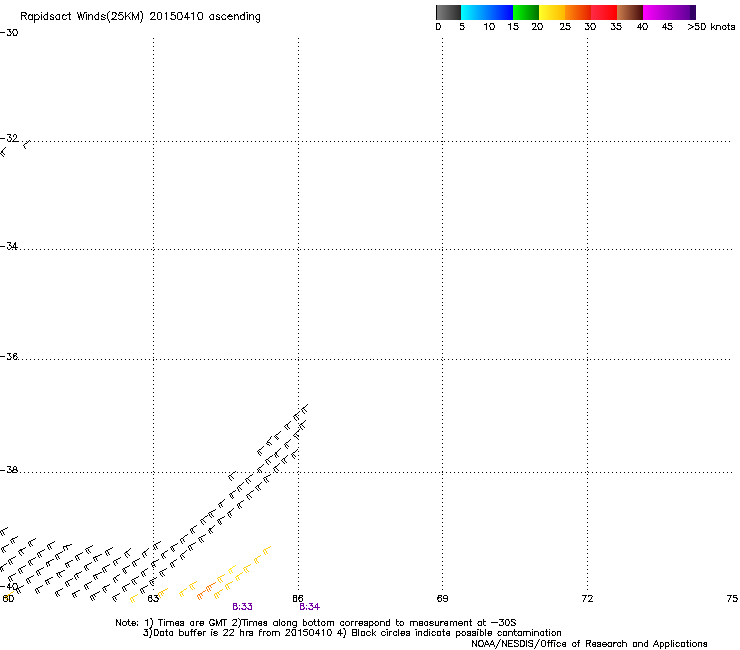
Task: Click the '63' longitude axis label
Action: click(153, 599)
